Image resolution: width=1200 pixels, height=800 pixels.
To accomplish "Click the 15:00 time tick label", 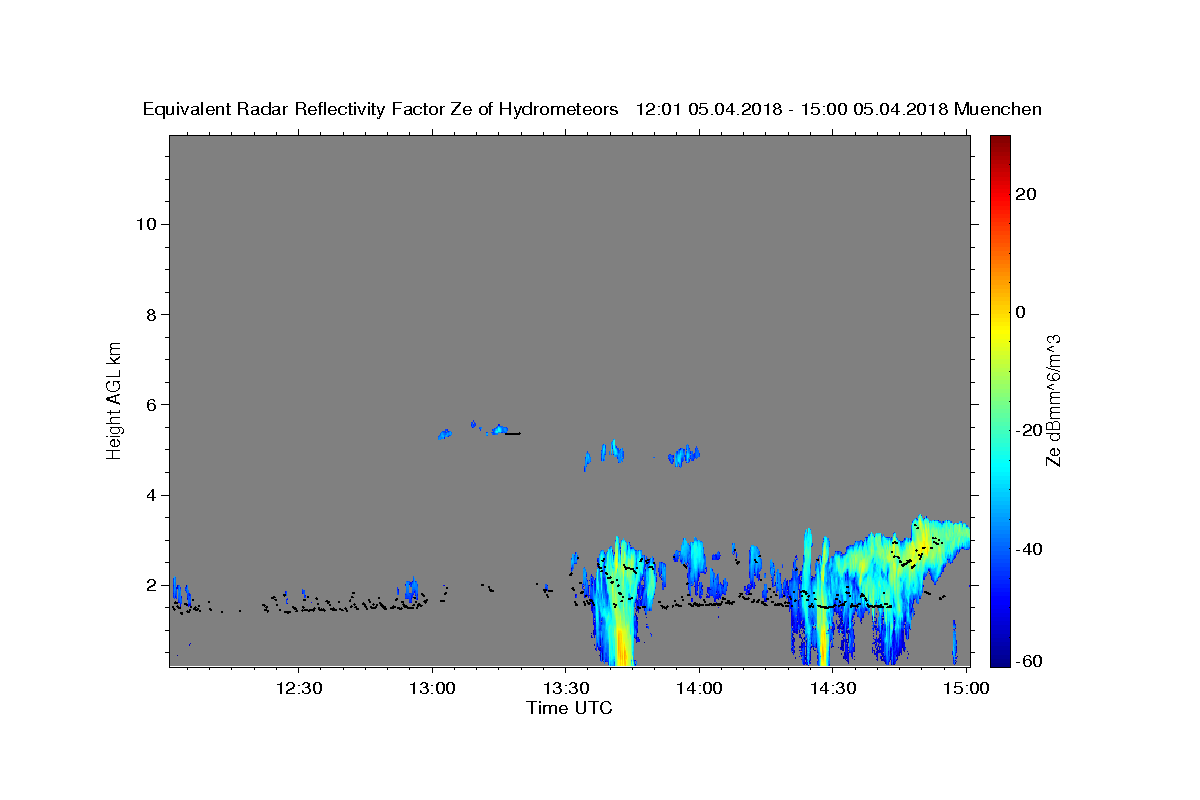I will point(966,688).
